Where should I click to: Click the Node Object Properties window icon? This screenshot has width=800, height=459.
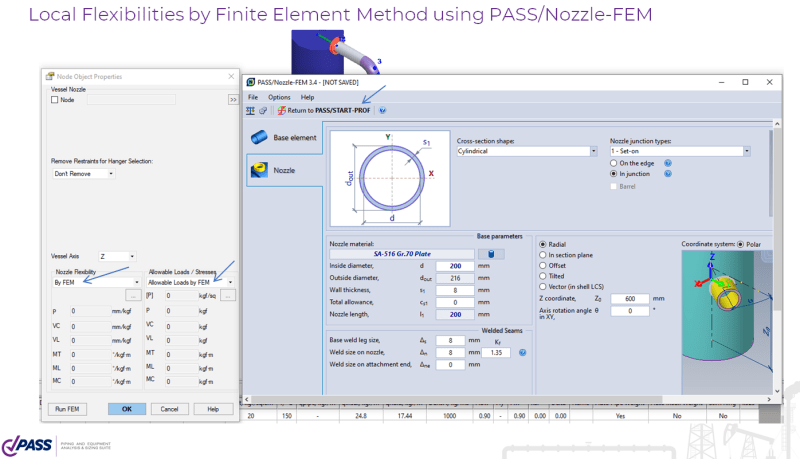(x=50, y=76)
